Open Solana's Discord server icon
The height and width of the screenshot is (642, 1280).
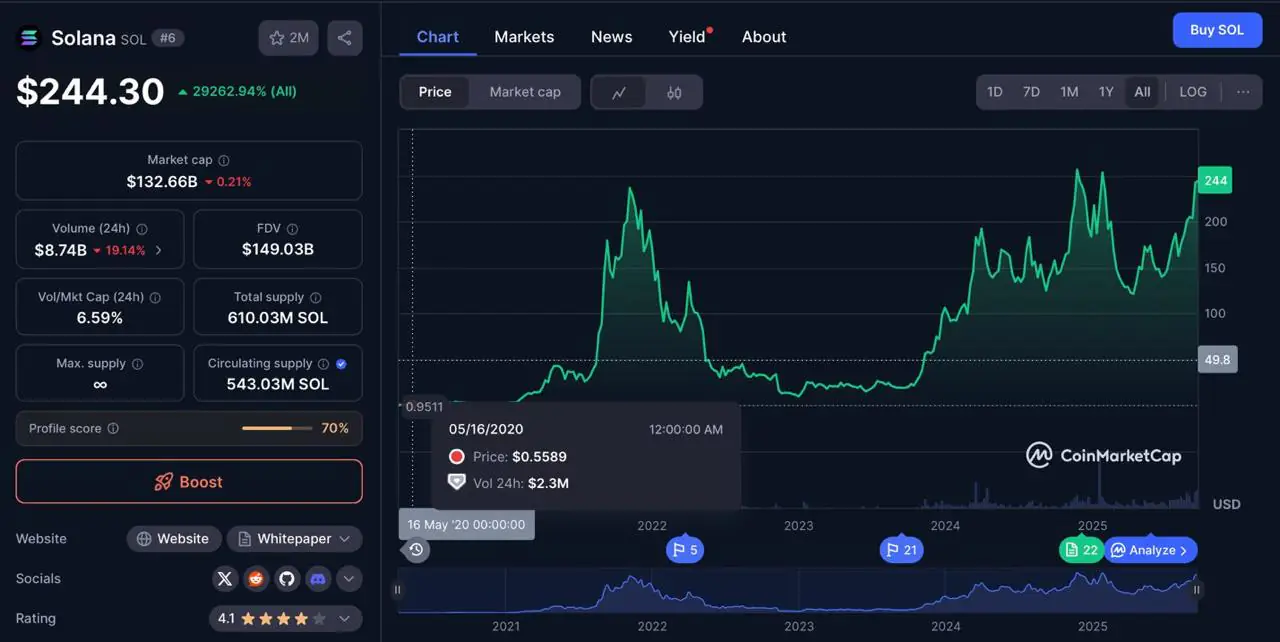[x=318, y=578]
